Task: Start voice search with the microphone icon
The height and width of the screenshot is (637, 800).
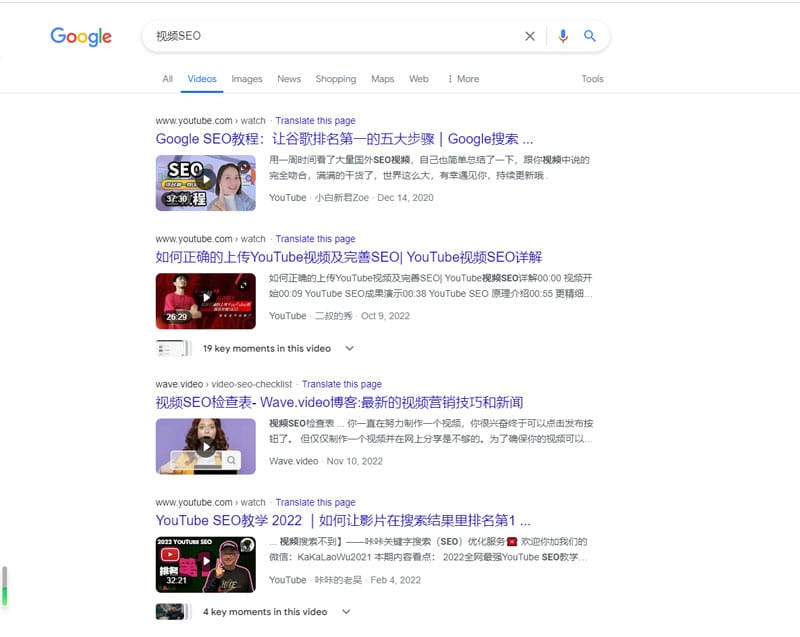Action: (x=563, y=36)
